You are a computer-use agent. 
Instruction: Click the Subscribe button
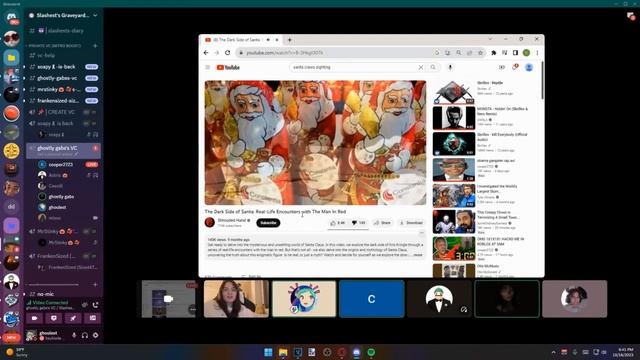click(x=268, y=223)
